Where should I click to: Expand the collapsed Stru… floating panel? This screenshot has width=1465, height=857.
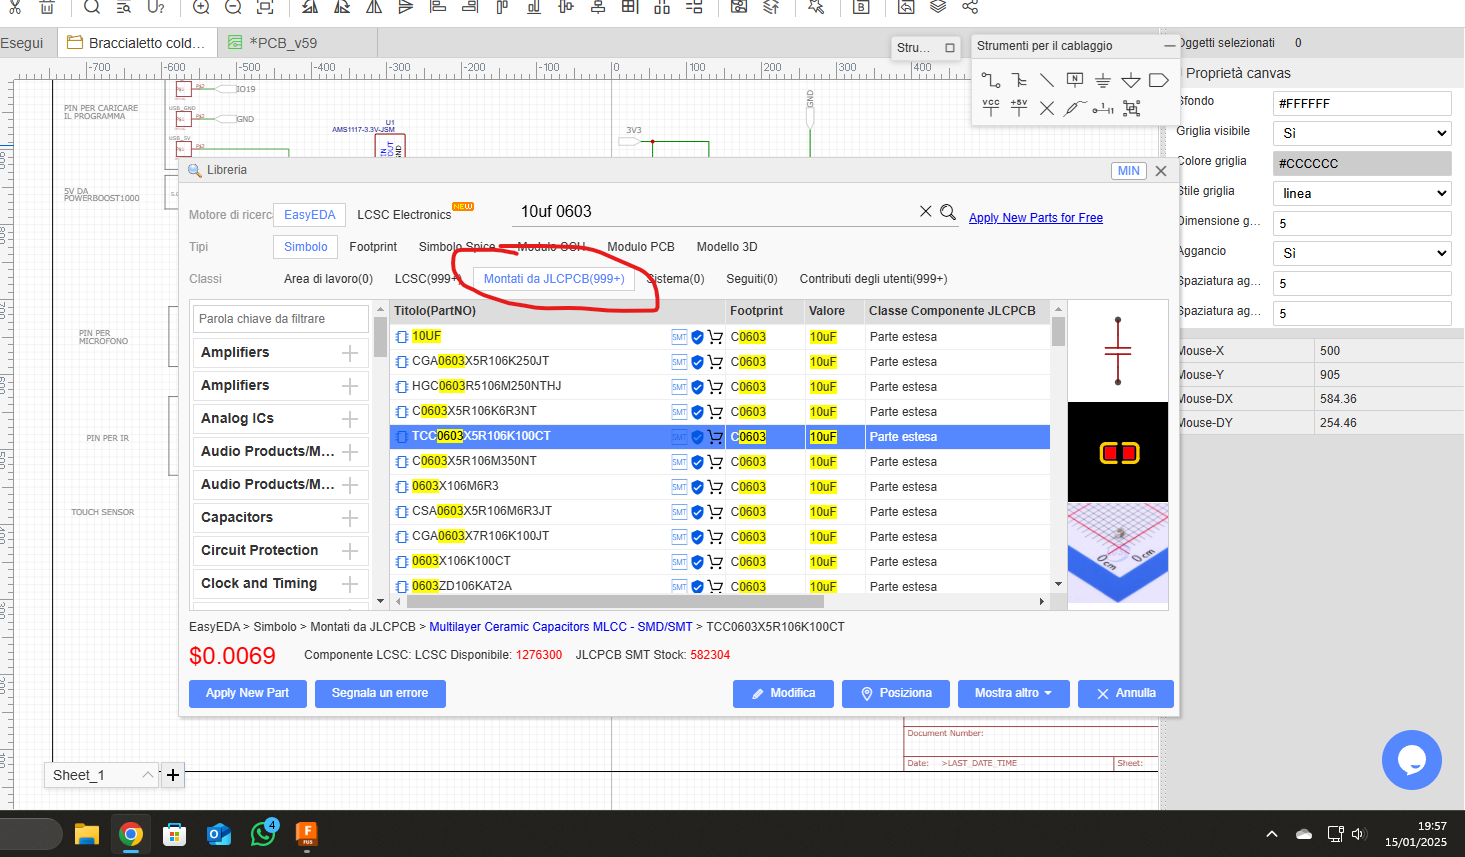[950, 47]
